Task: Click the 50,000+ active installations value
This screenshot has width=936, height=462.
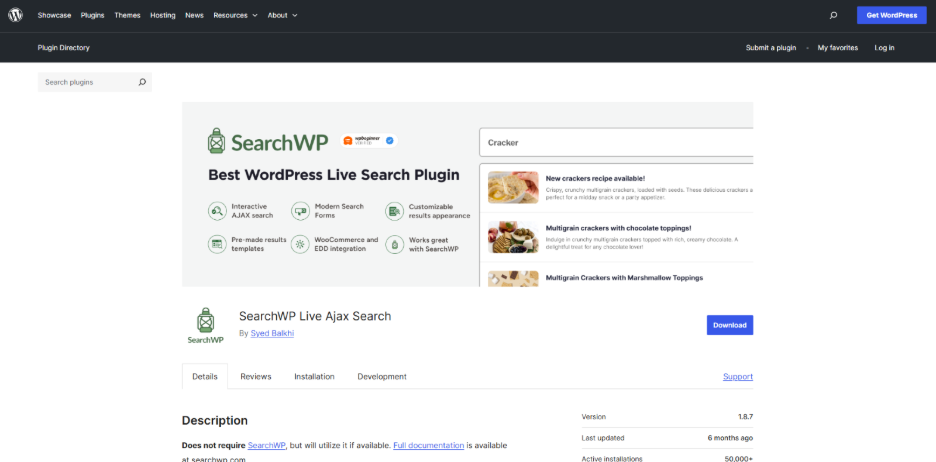Action: (739, 459)
